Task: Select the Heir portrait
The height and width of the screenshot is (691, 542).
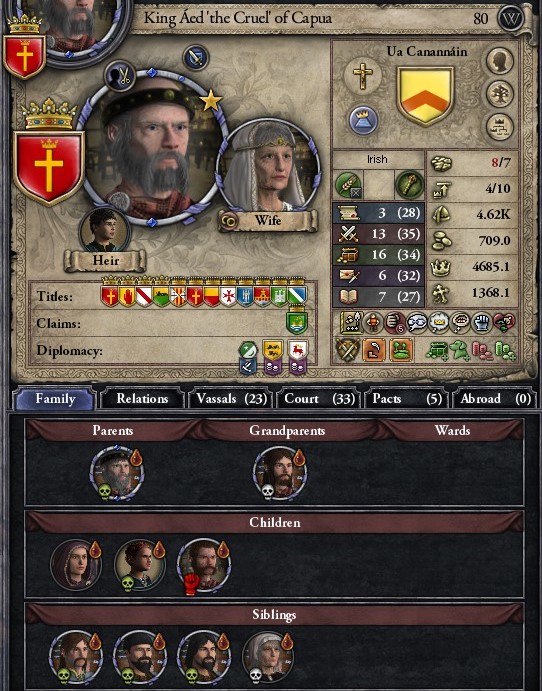Action: point(104,230)
